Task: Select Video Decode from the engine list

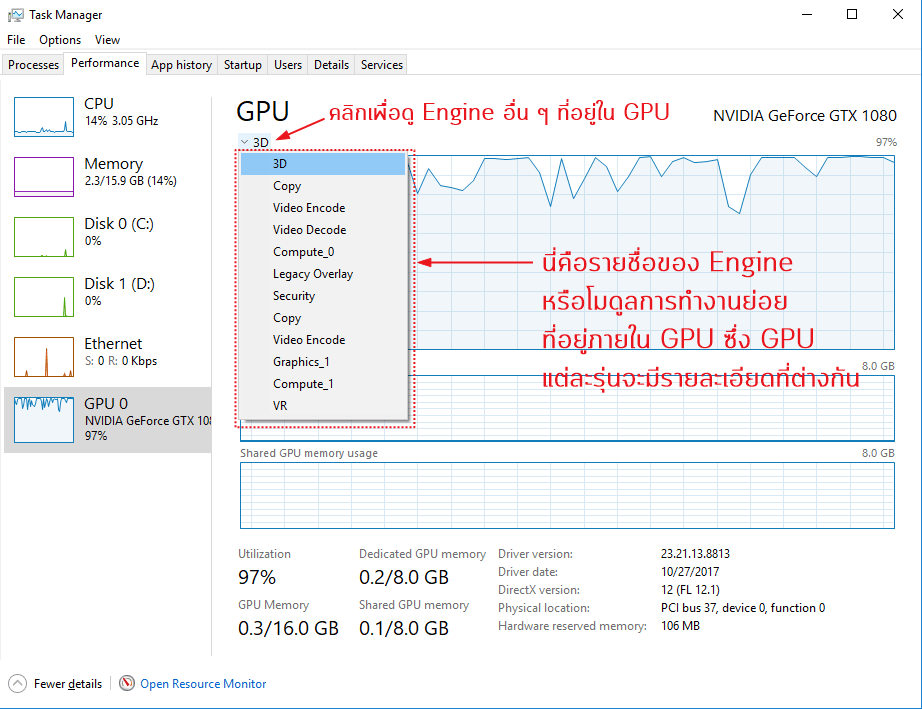Action: pyautogui.click(x=310, y=229)
